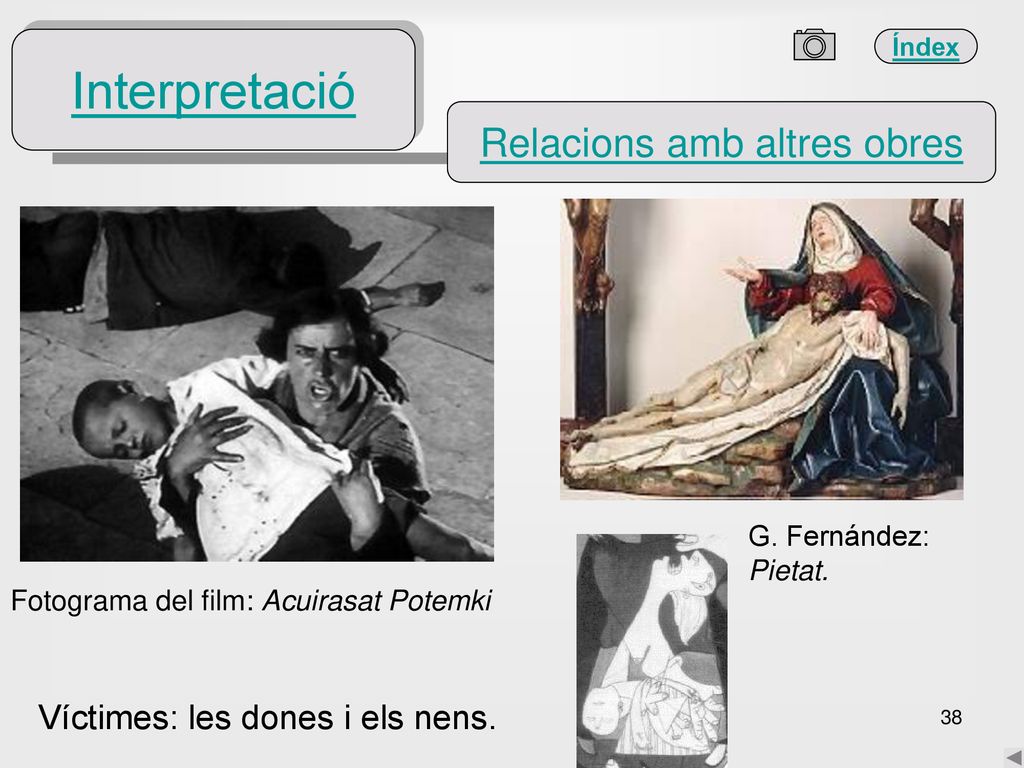Screen dimensions: 1024x768
Task: Select the text 'G. Fernández:'
Action: (x=839, y=537)
